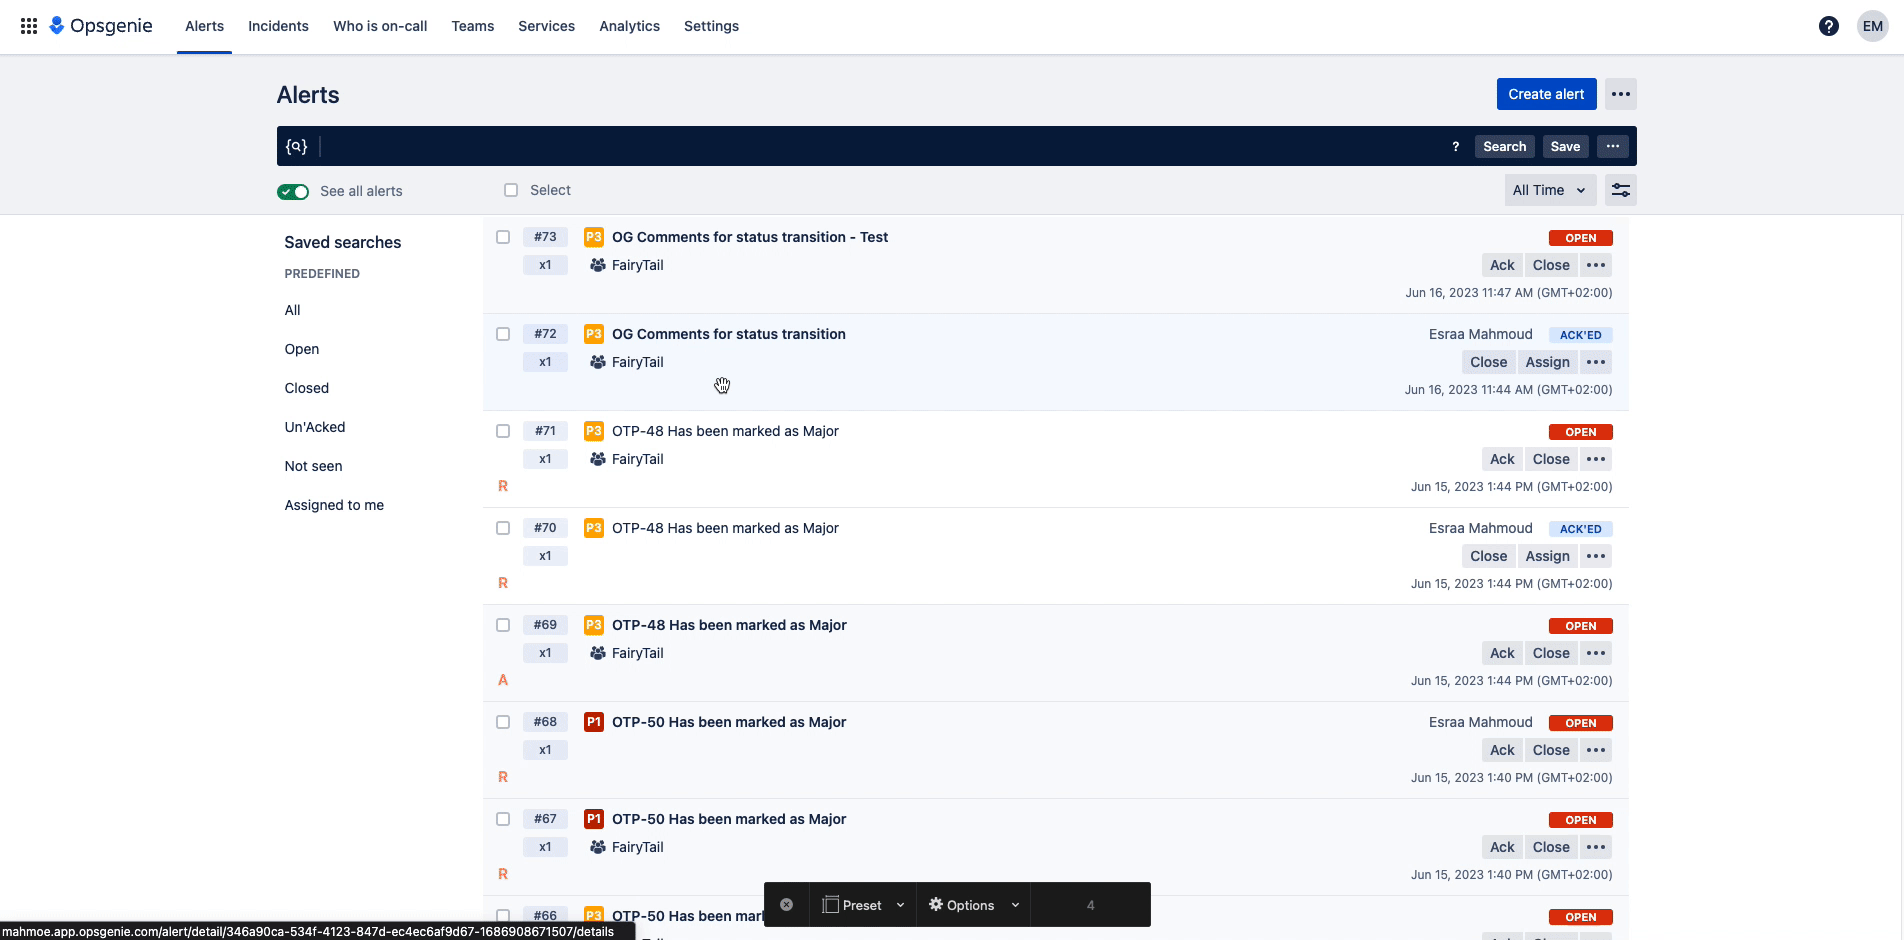
Task: Open the help question mark icon
Action: 1828,26
